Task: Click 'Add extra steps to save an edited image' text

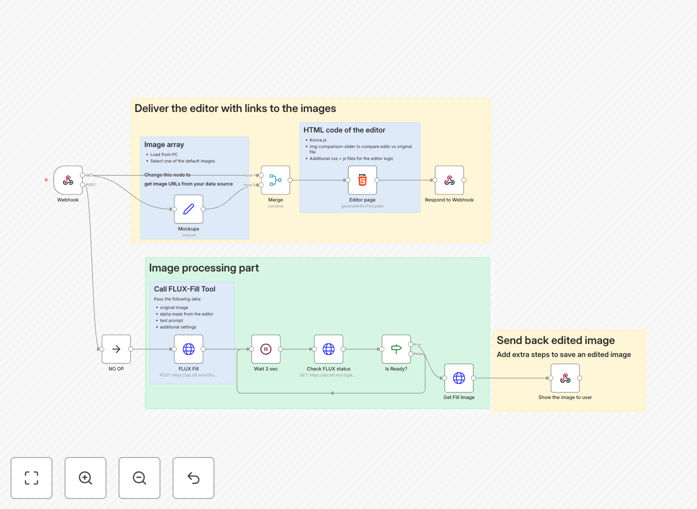Action: 564,354
